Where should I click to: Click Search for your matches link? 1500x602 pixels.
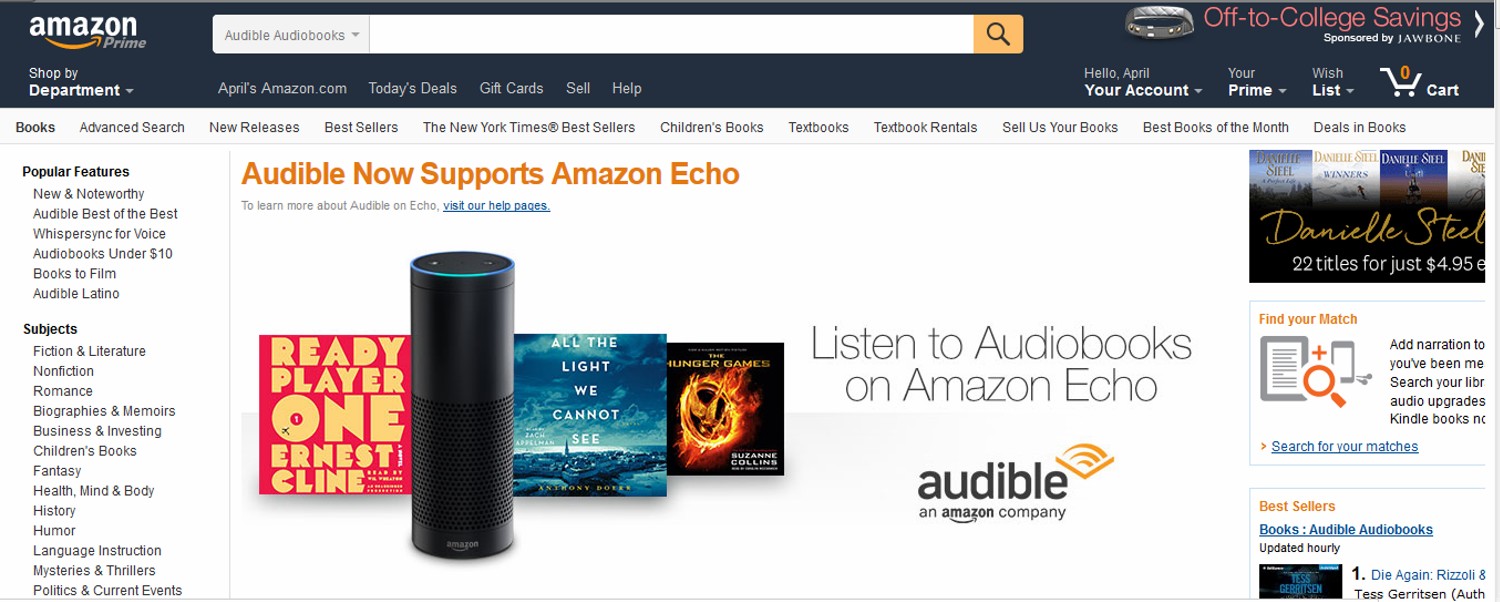tap(1344, 446)
